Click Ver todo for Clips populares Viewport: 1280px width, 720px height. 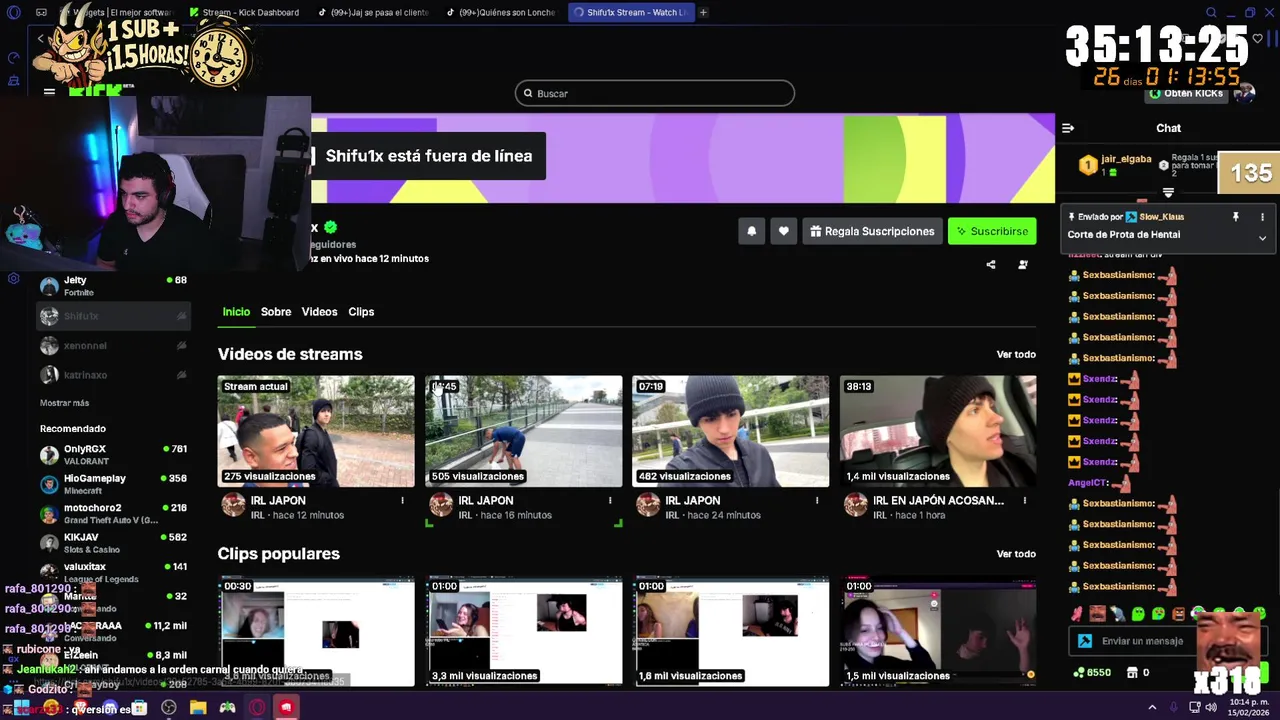[x=1016, y=554]
